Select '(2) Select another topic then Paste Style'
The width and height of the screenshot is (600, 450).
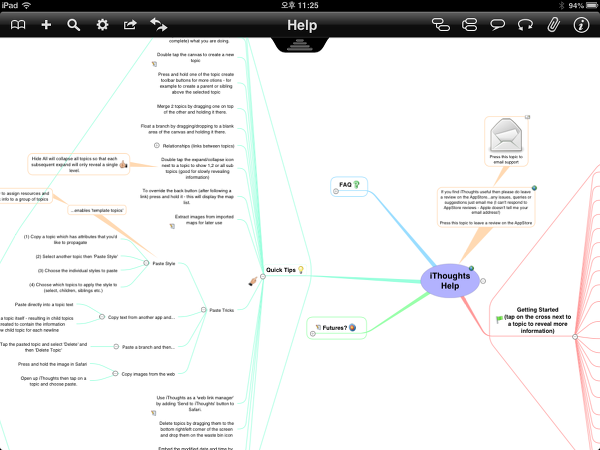click(77, 257)
